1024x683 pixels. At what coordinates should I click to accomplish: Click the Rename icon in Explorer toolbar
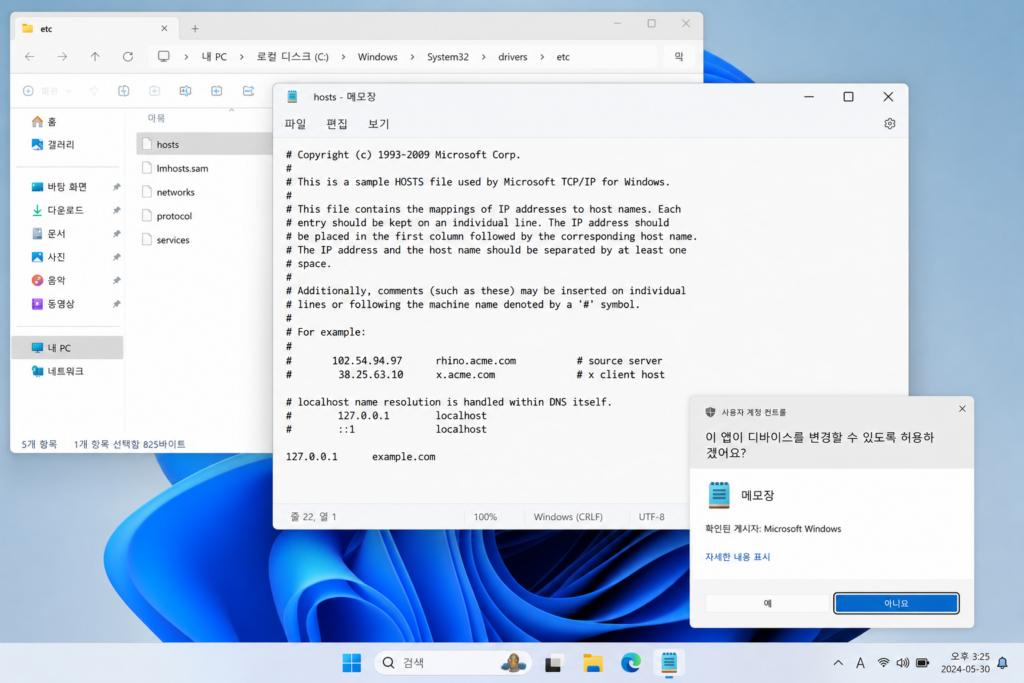click(x=185, y=91)
